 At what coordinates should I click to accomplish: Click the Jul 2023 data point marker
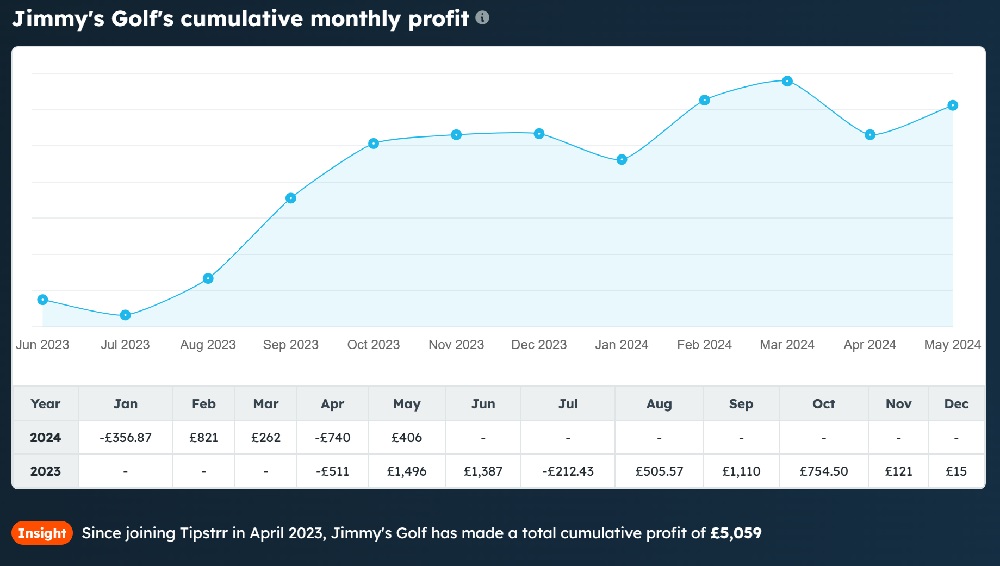point(125,315)
